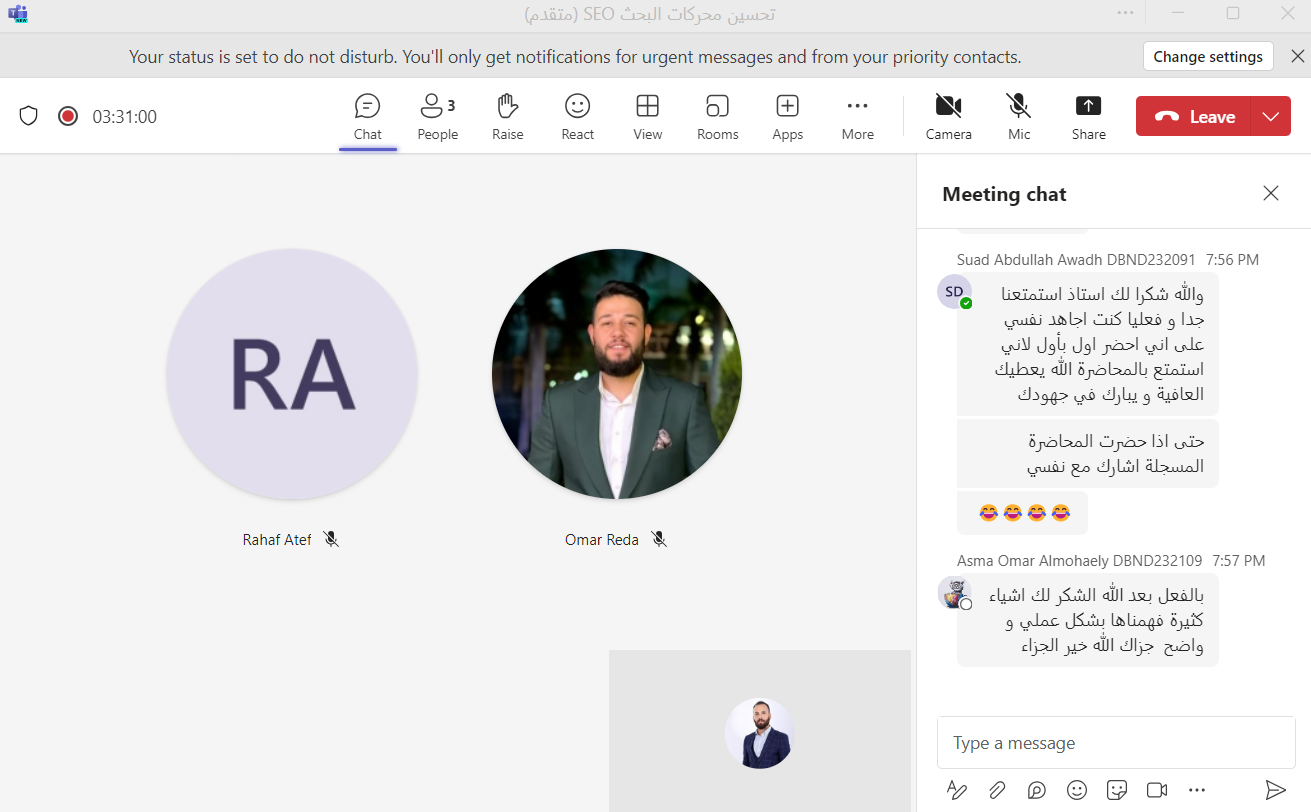Open message Format options icon

957,790
